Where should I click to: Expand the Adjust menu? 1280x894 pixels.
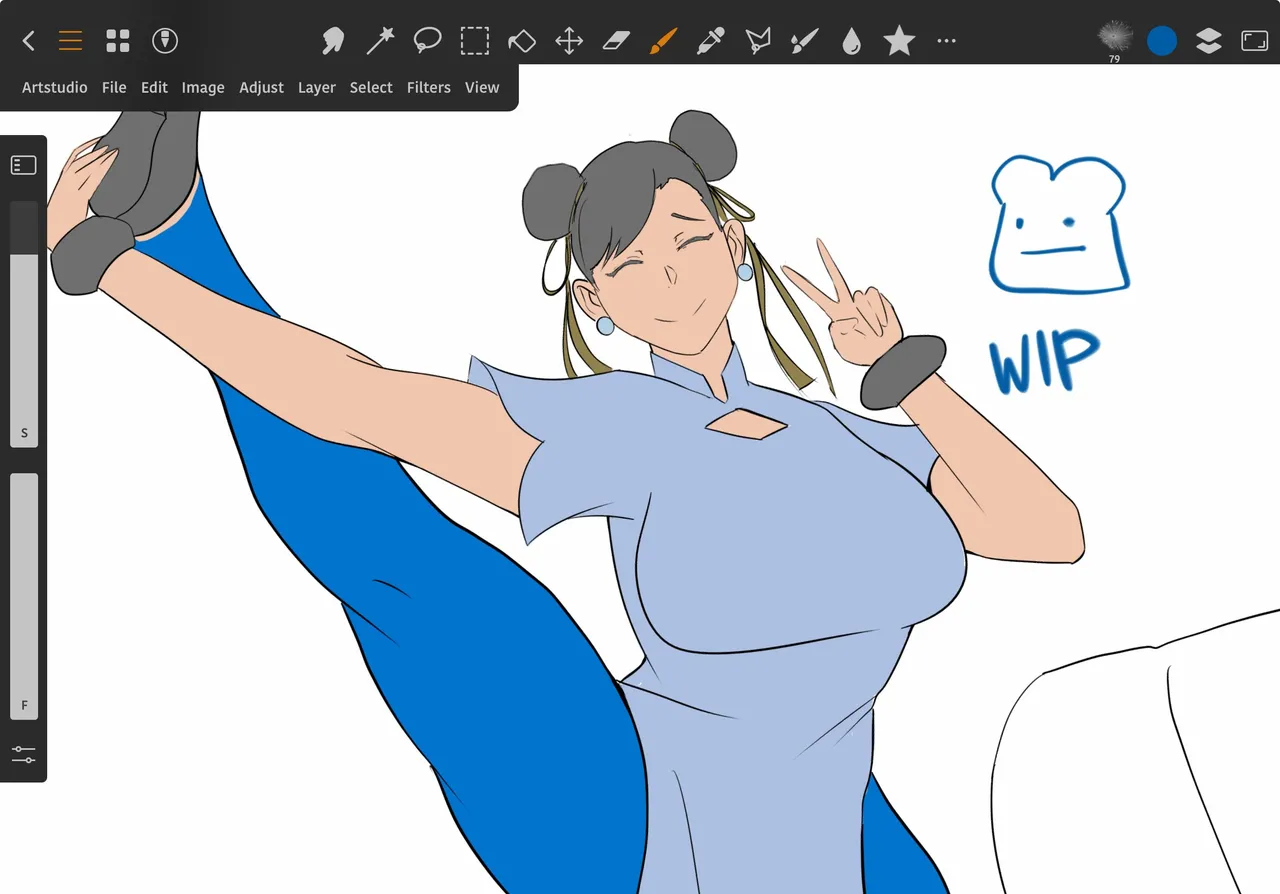tap(261, 88)
